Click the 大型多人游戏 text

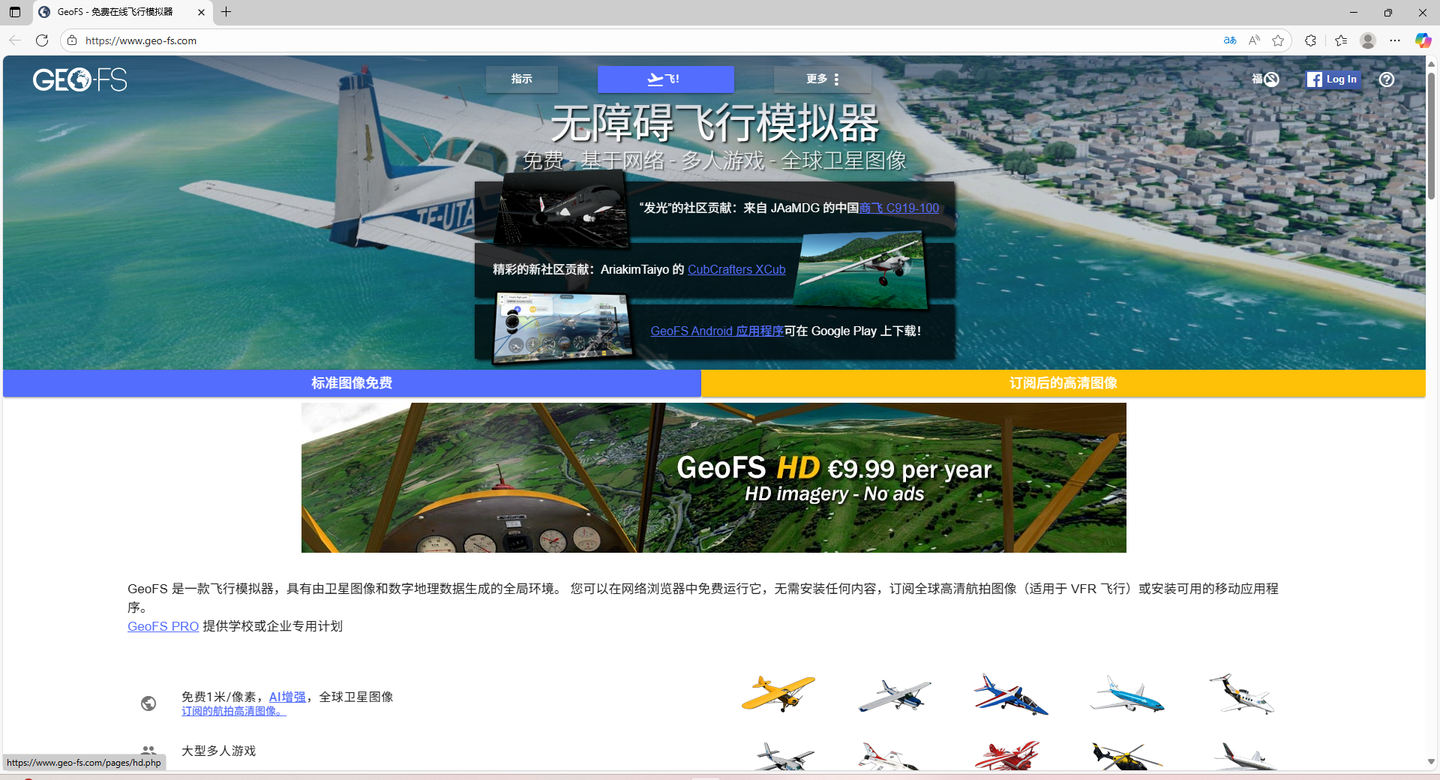pyautogui.click(x=218, y=750)
